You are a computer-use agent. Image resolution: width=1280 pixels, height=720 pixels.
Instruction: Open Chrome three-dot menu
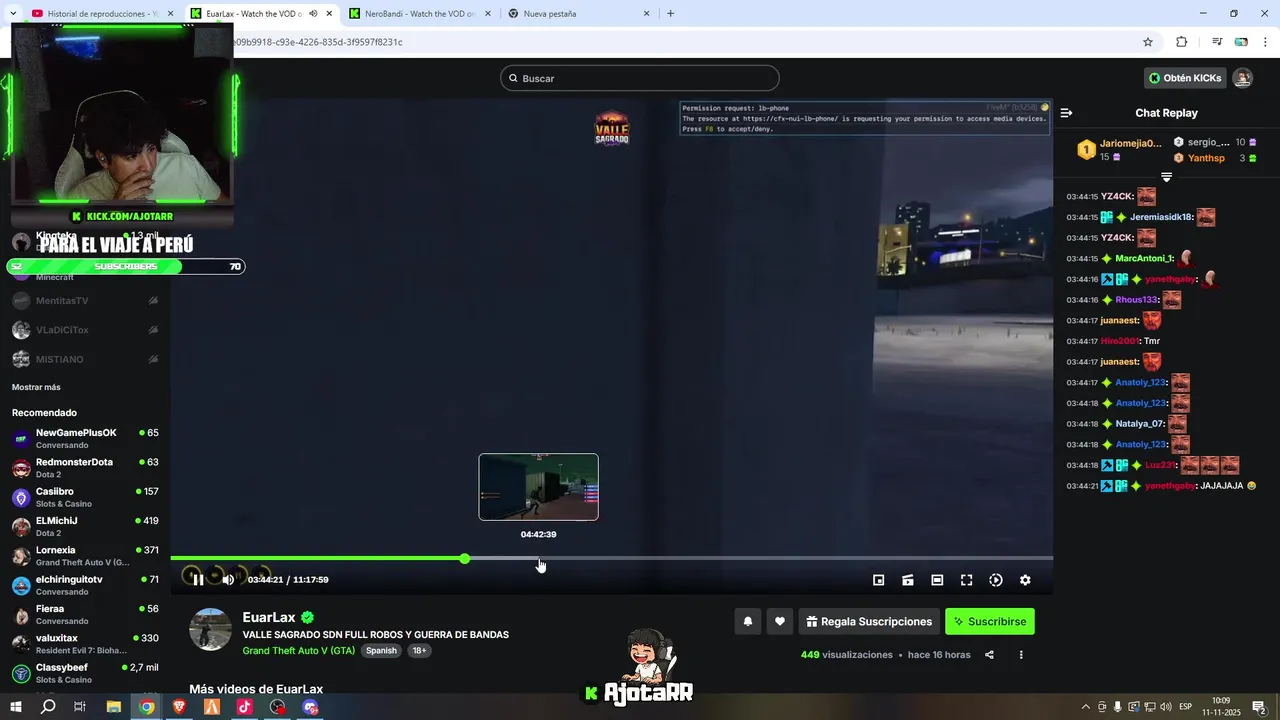point(1267,42)
